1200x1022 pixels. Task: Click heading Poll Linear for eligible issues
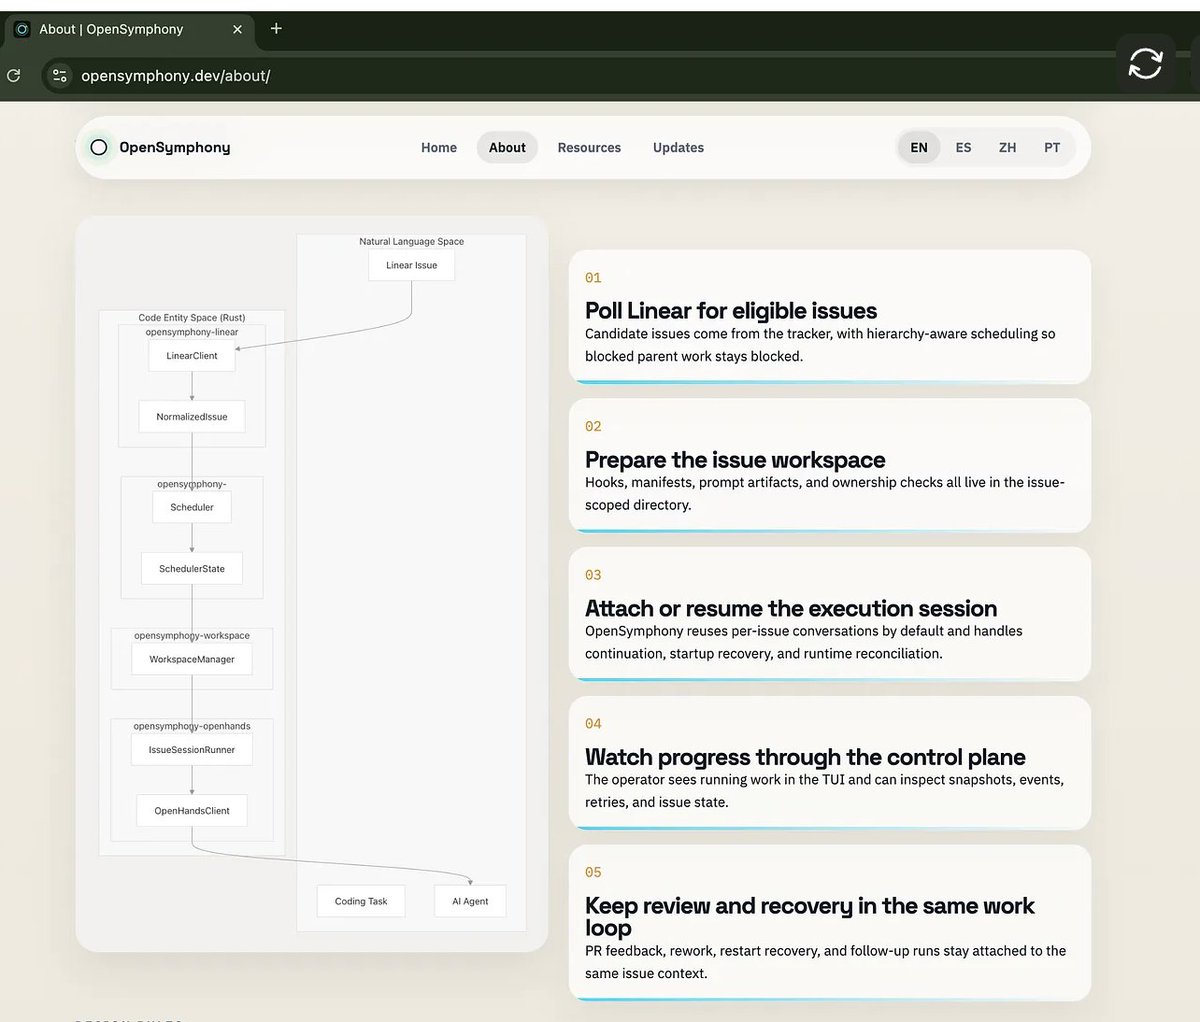(731, 311)
